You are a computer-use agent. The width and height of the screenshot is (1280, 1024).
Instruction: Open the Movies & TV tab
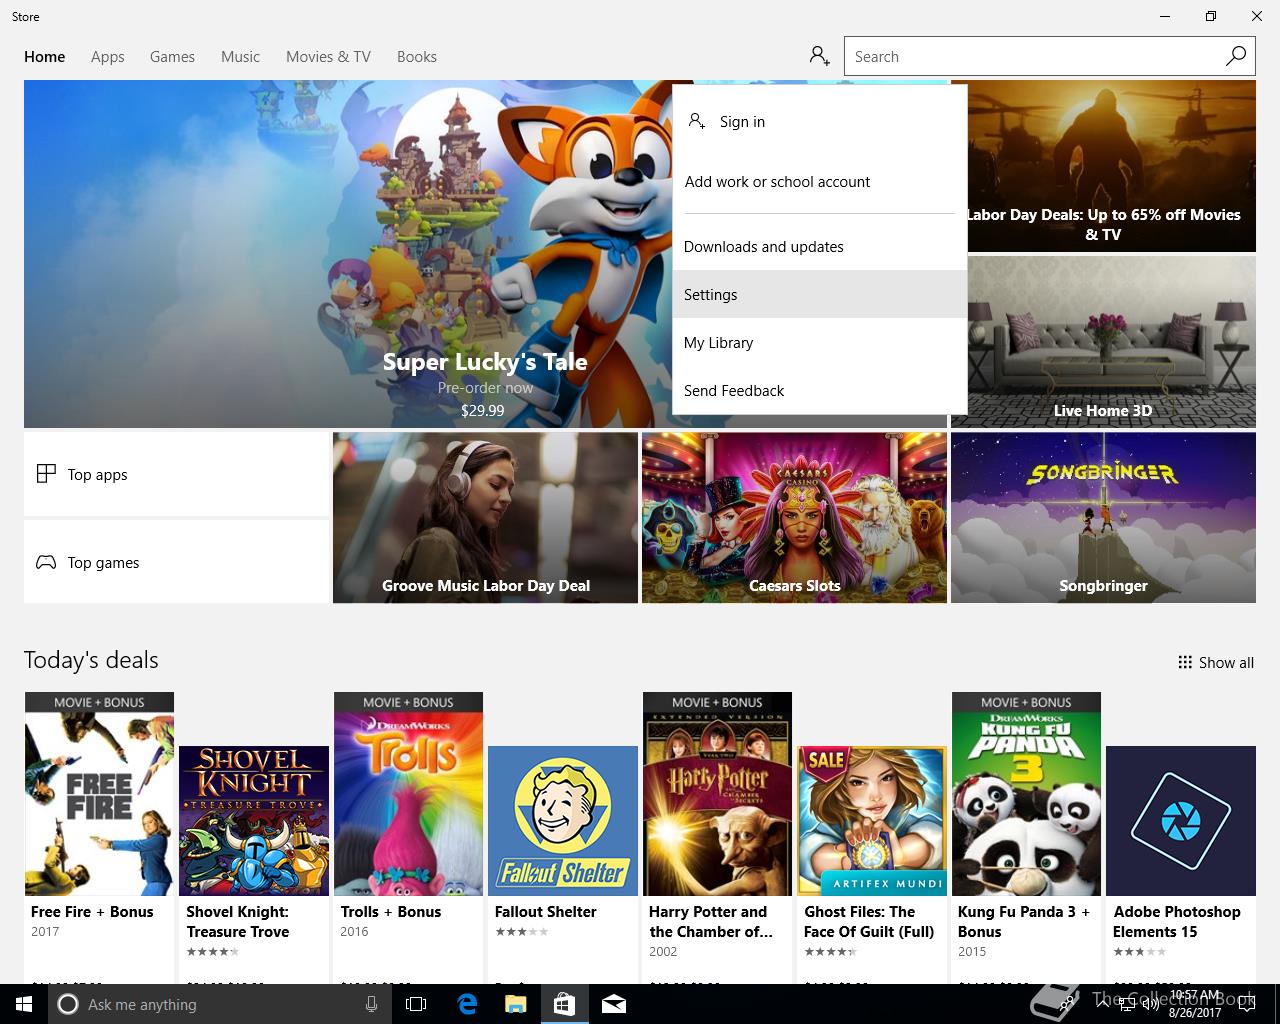tap(328, 57)
